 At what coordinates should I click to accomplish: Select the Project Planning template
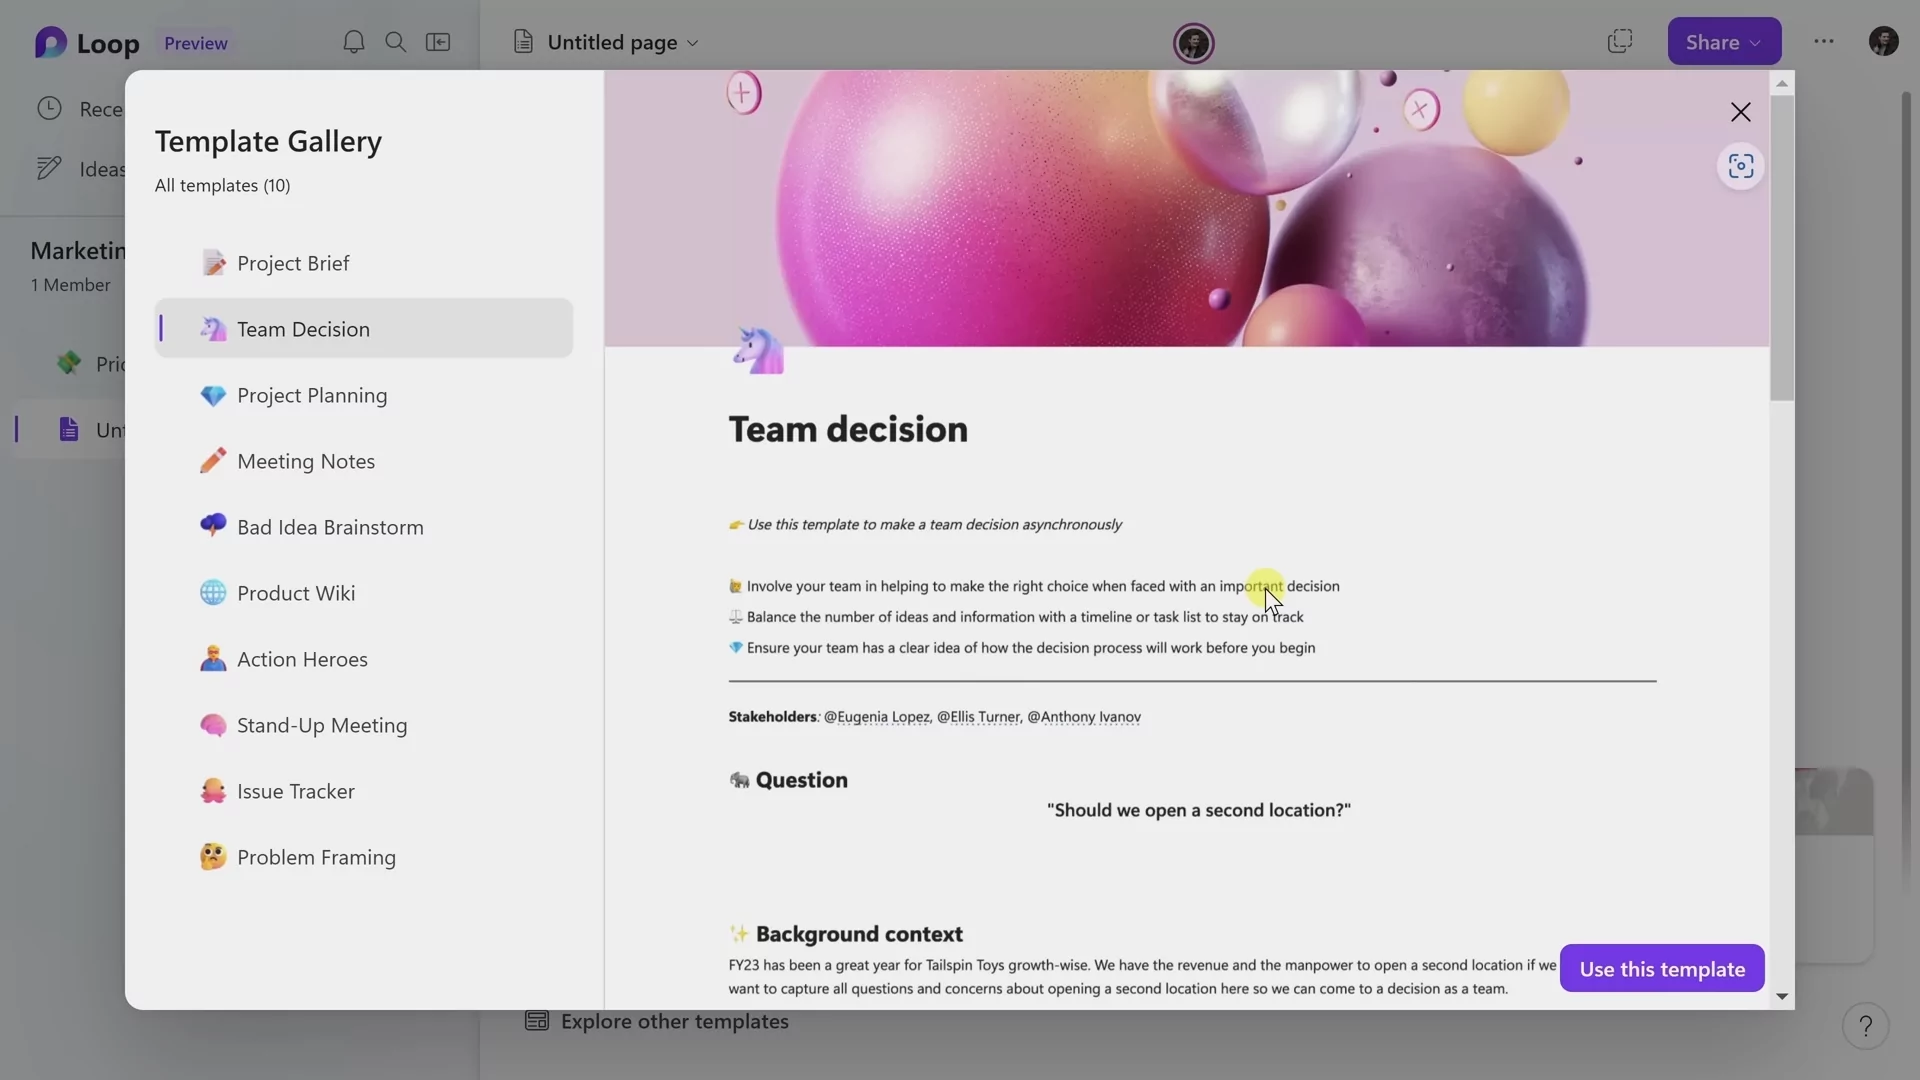[364, 395]
